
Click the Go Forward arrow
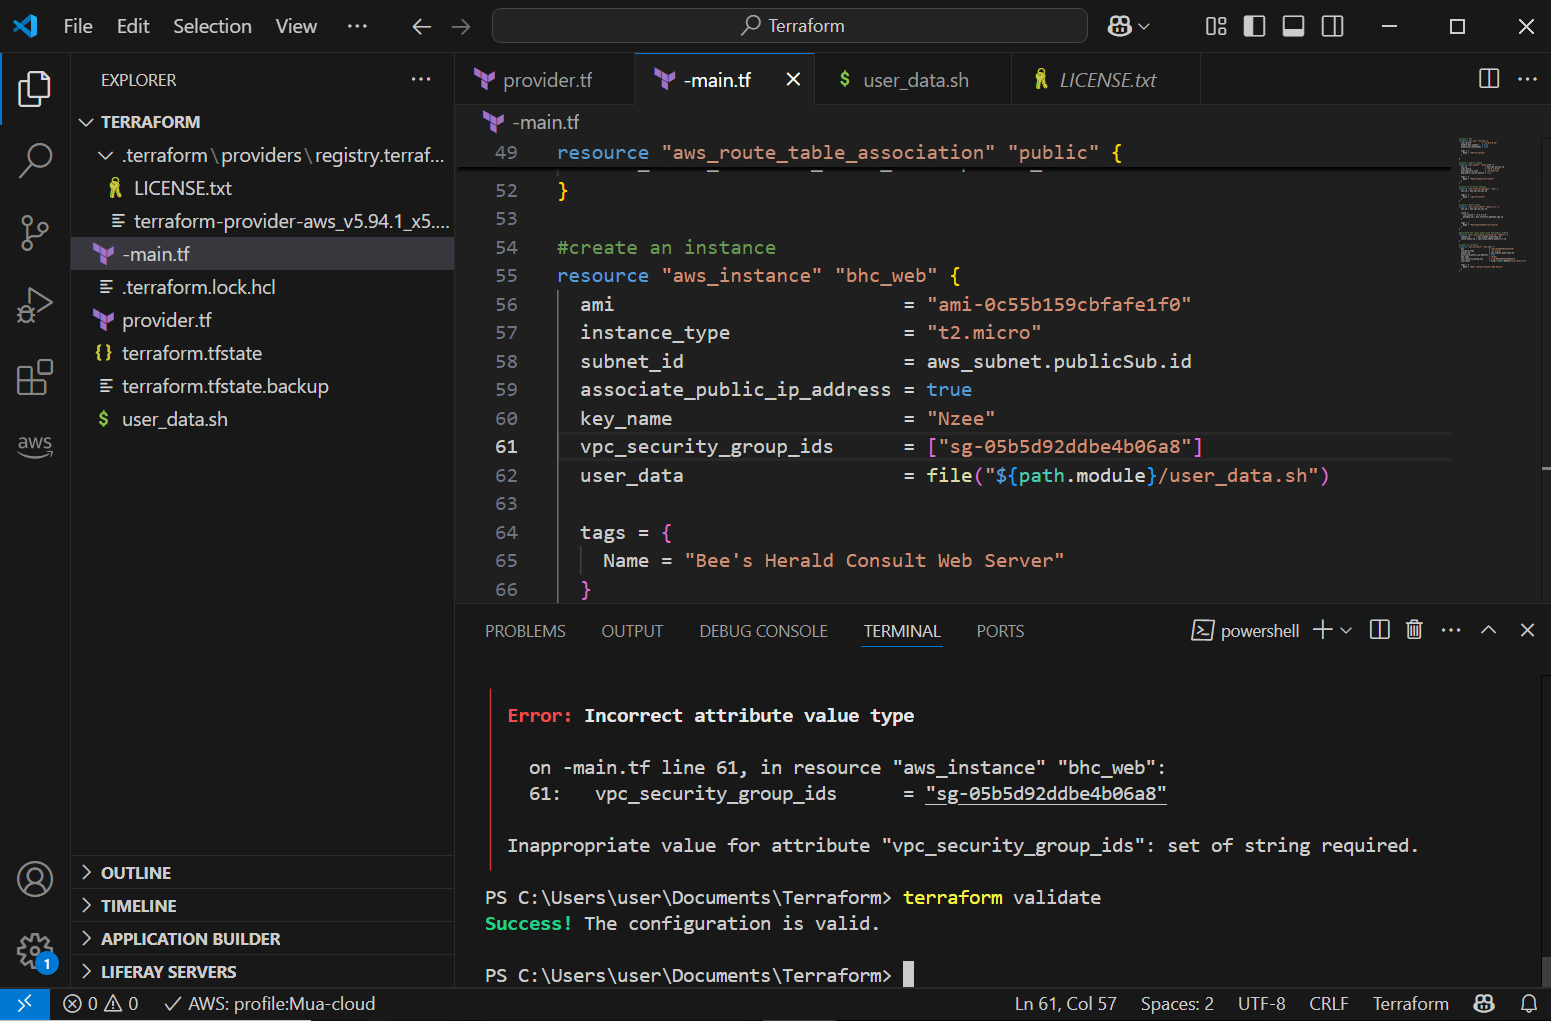461,27
